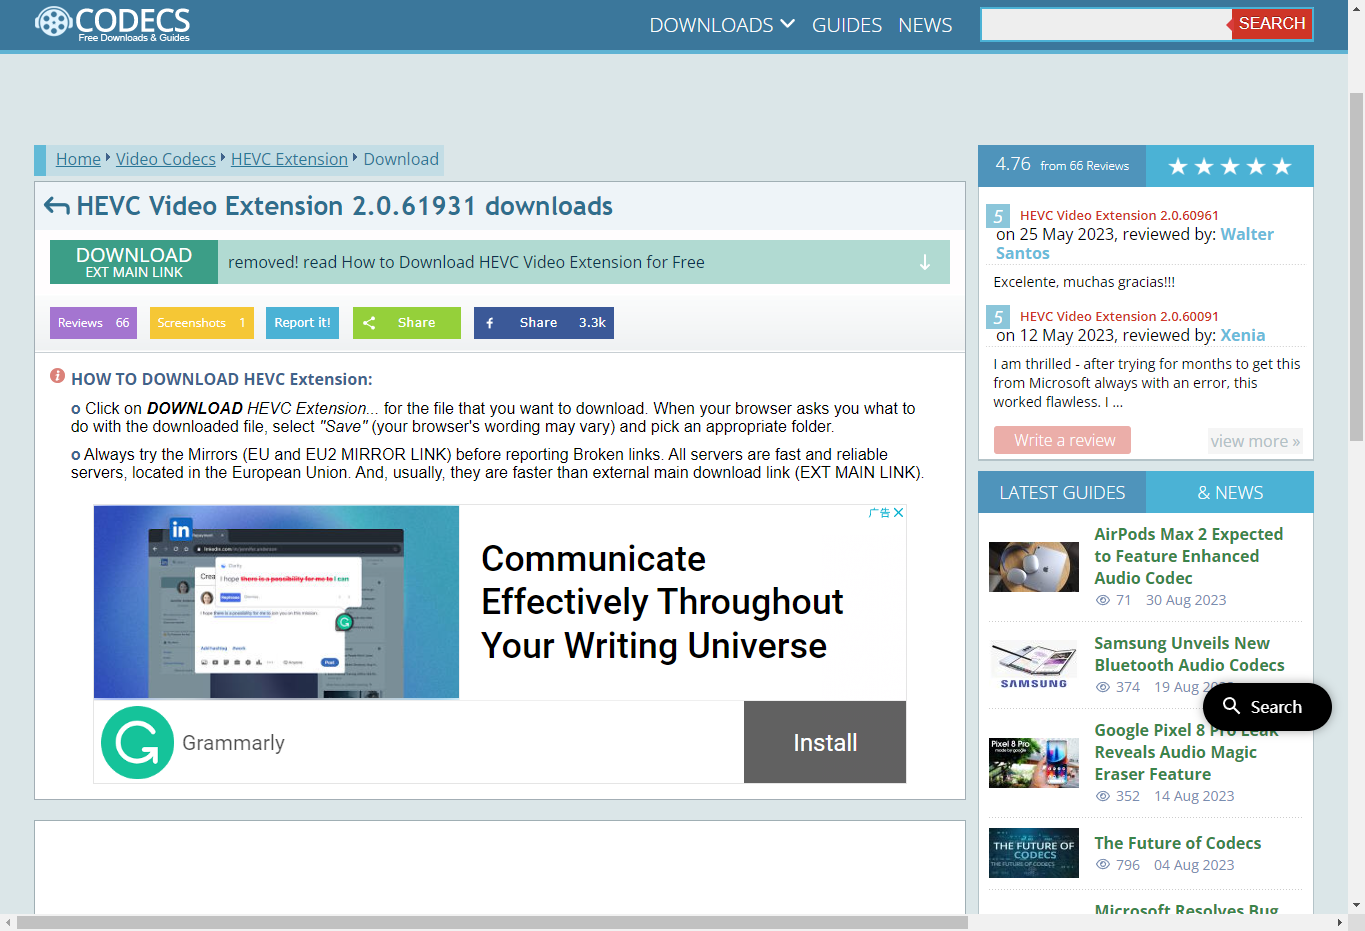Click the Samsung article thumbnail
The image size is (1365, 931).
click(1034, 665)
